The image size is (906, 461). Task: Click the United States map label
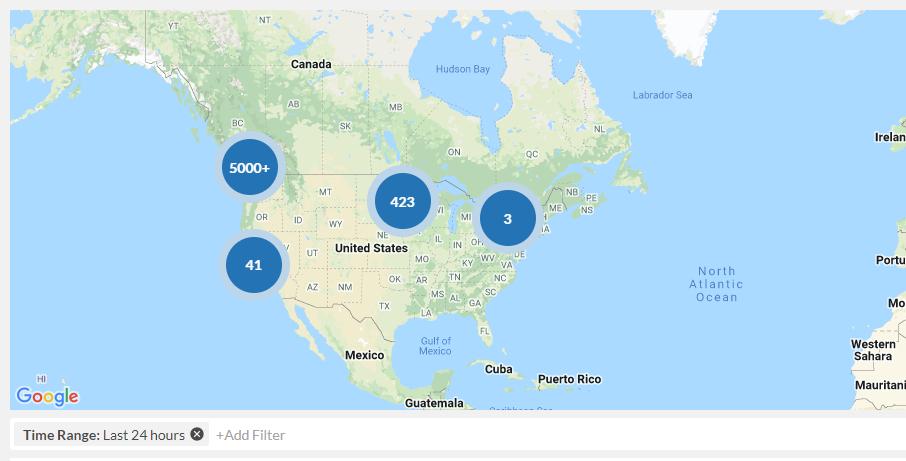(x=371, y=248)
